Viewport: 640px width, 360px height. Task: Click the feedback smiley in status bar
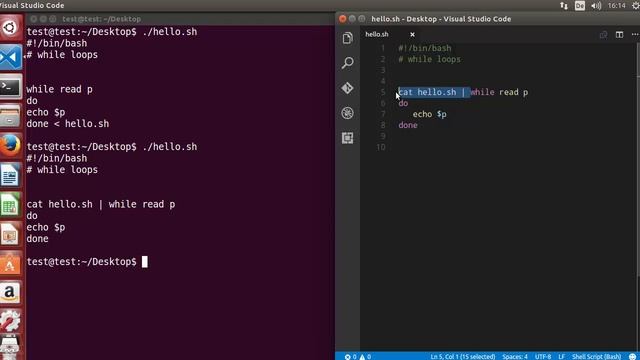click(x=633, y=356)
